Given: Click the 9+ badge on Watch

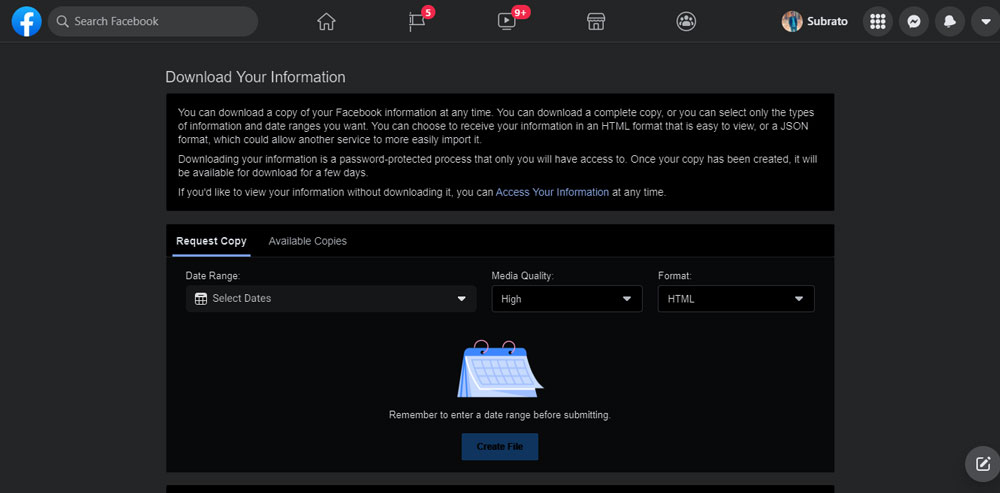Looking at the screenshot, I should tap(521, 11).
